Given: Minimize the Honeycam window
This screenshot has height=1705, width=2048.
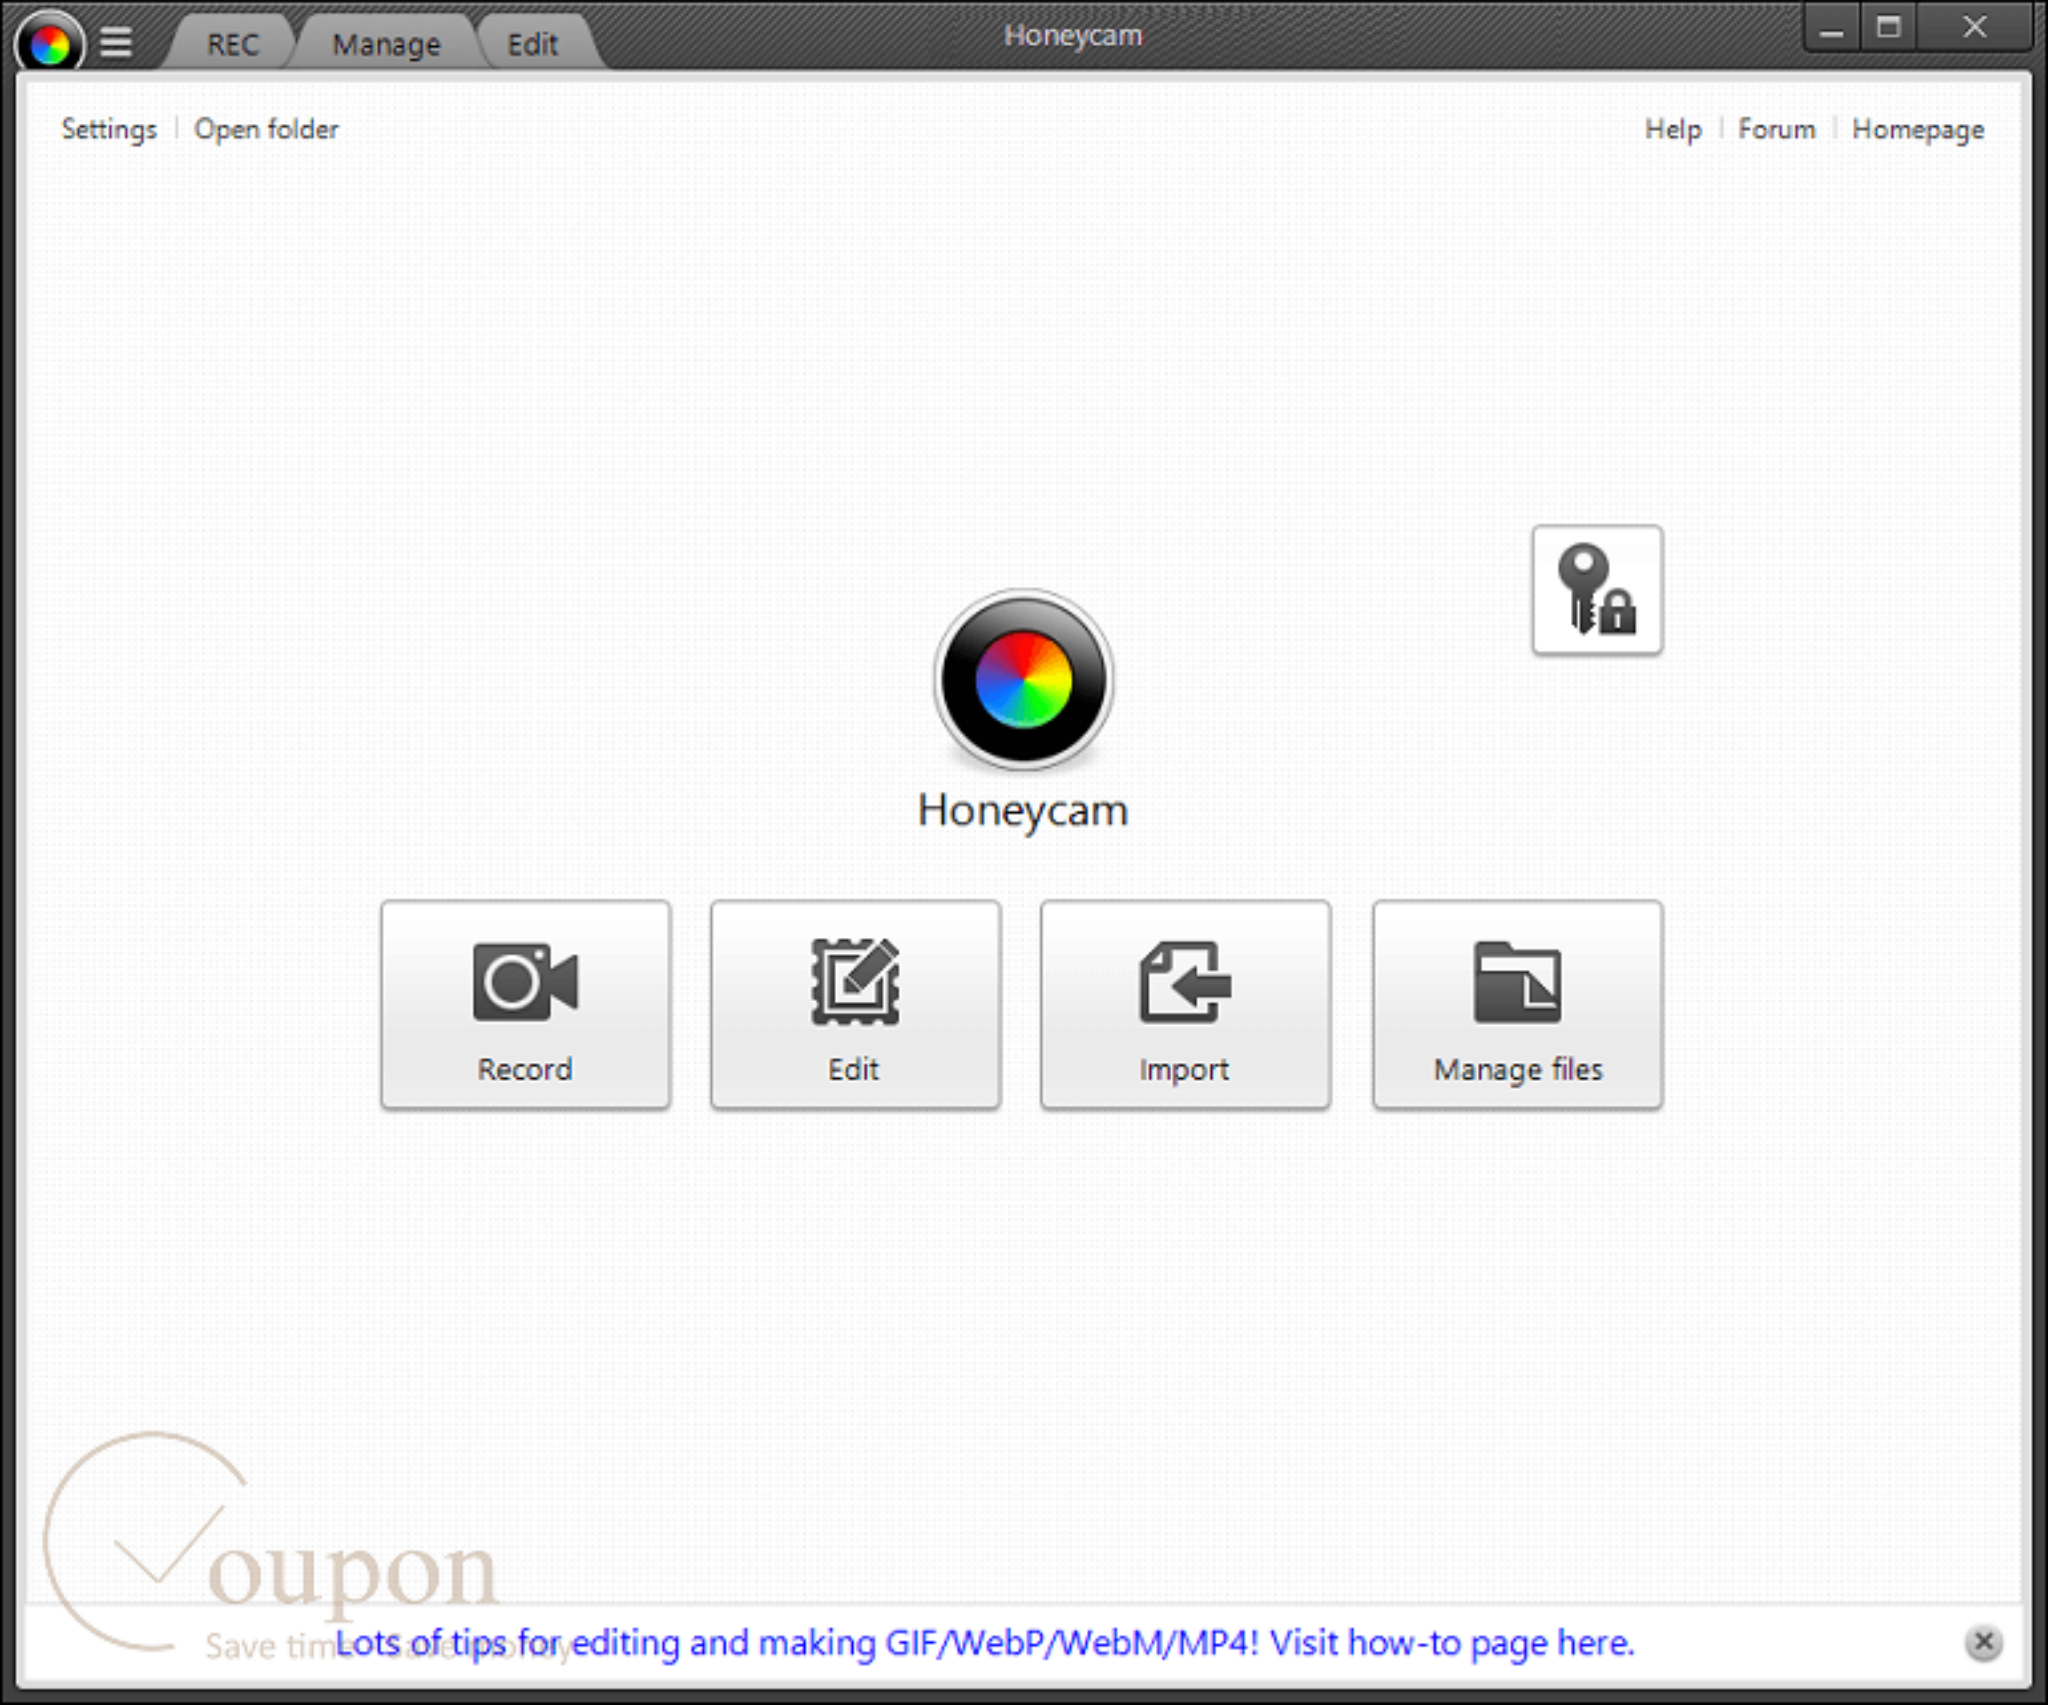Looking at the screenshot, I should [x=1831, y=28].
